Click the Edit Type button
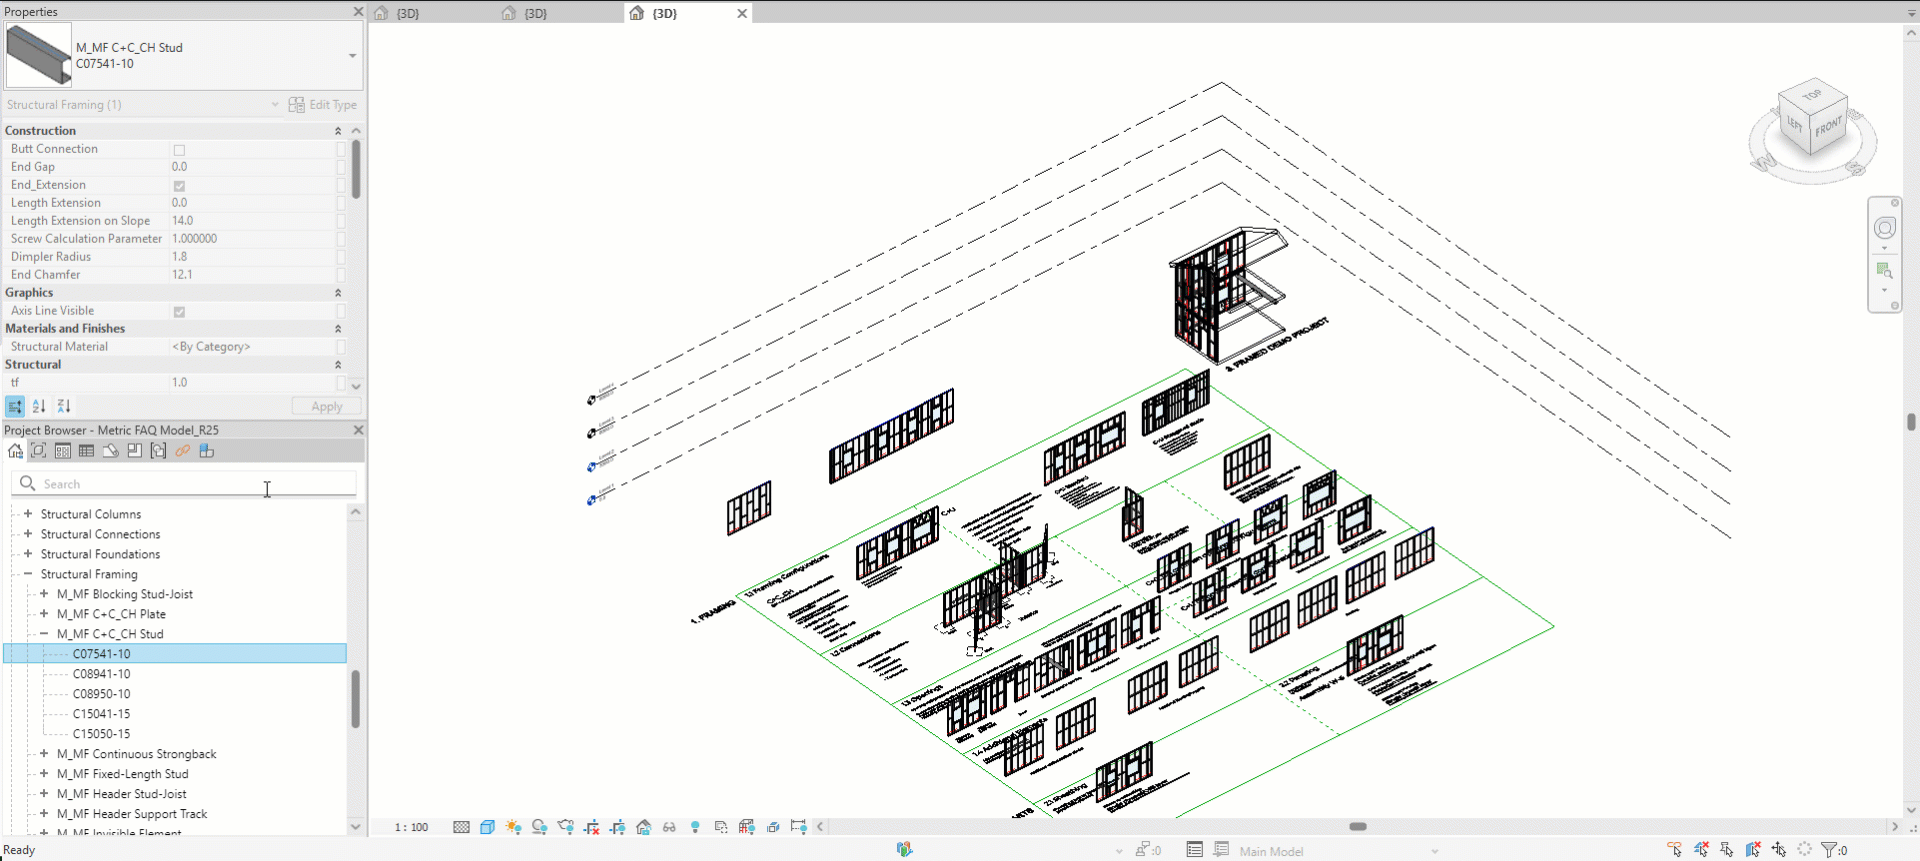Viewport: 1920px width, 861px height. coord(323,105)
